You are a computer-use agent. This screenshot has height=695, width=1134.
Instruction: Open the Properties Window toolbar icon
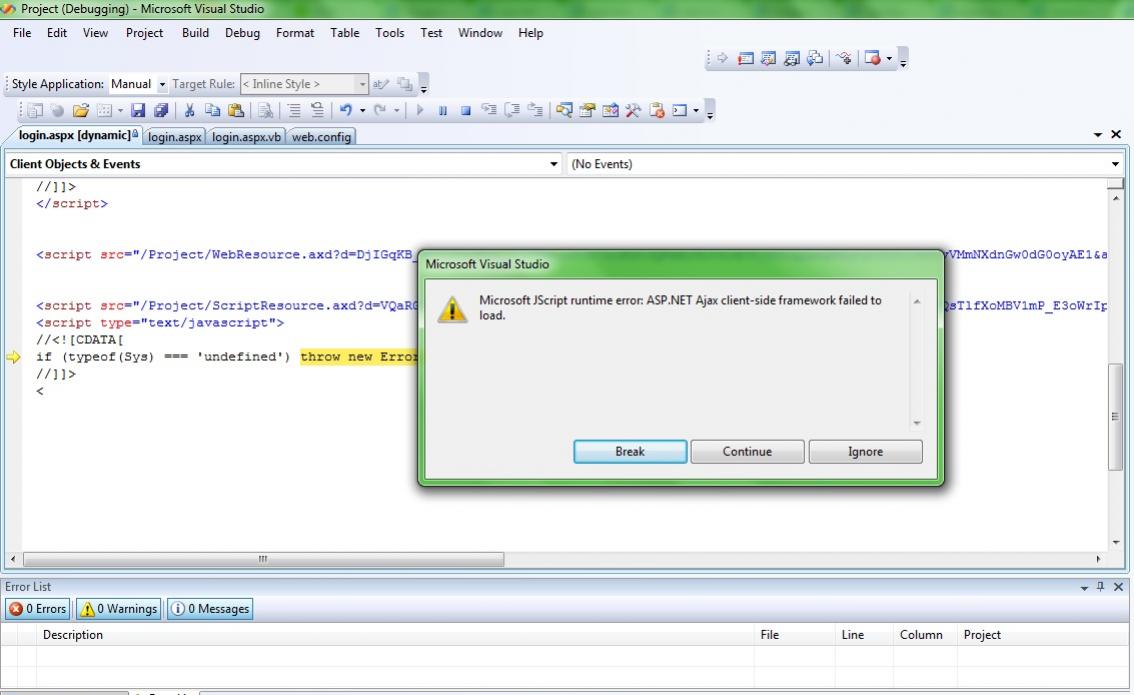point(587,111)
